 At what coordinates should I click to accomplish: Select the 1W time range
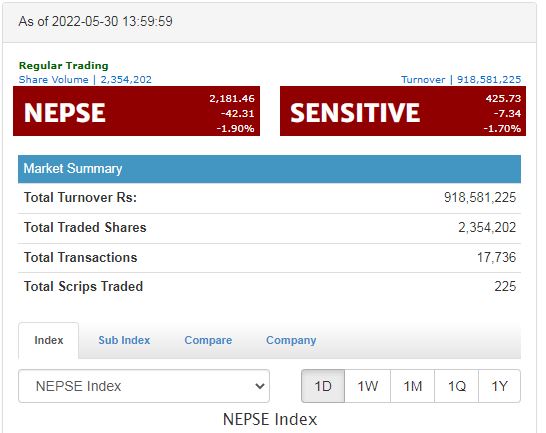click(x=367, y=386)
